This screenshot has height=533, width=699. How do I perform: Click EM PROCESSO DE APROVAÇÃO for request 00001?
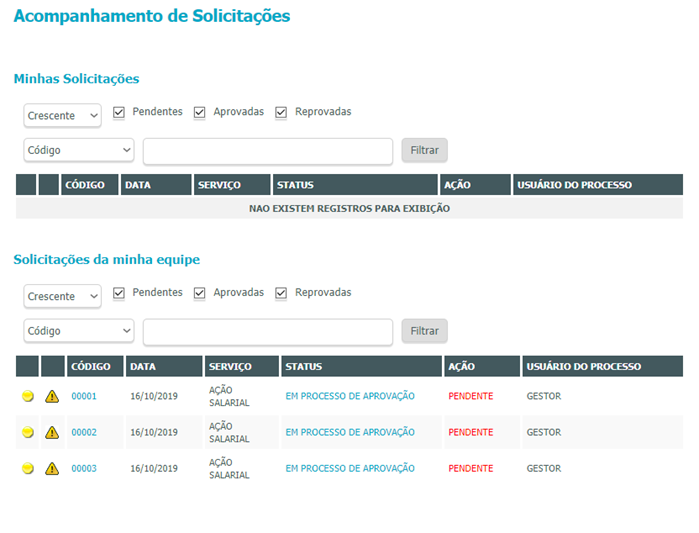coord(350,396)
